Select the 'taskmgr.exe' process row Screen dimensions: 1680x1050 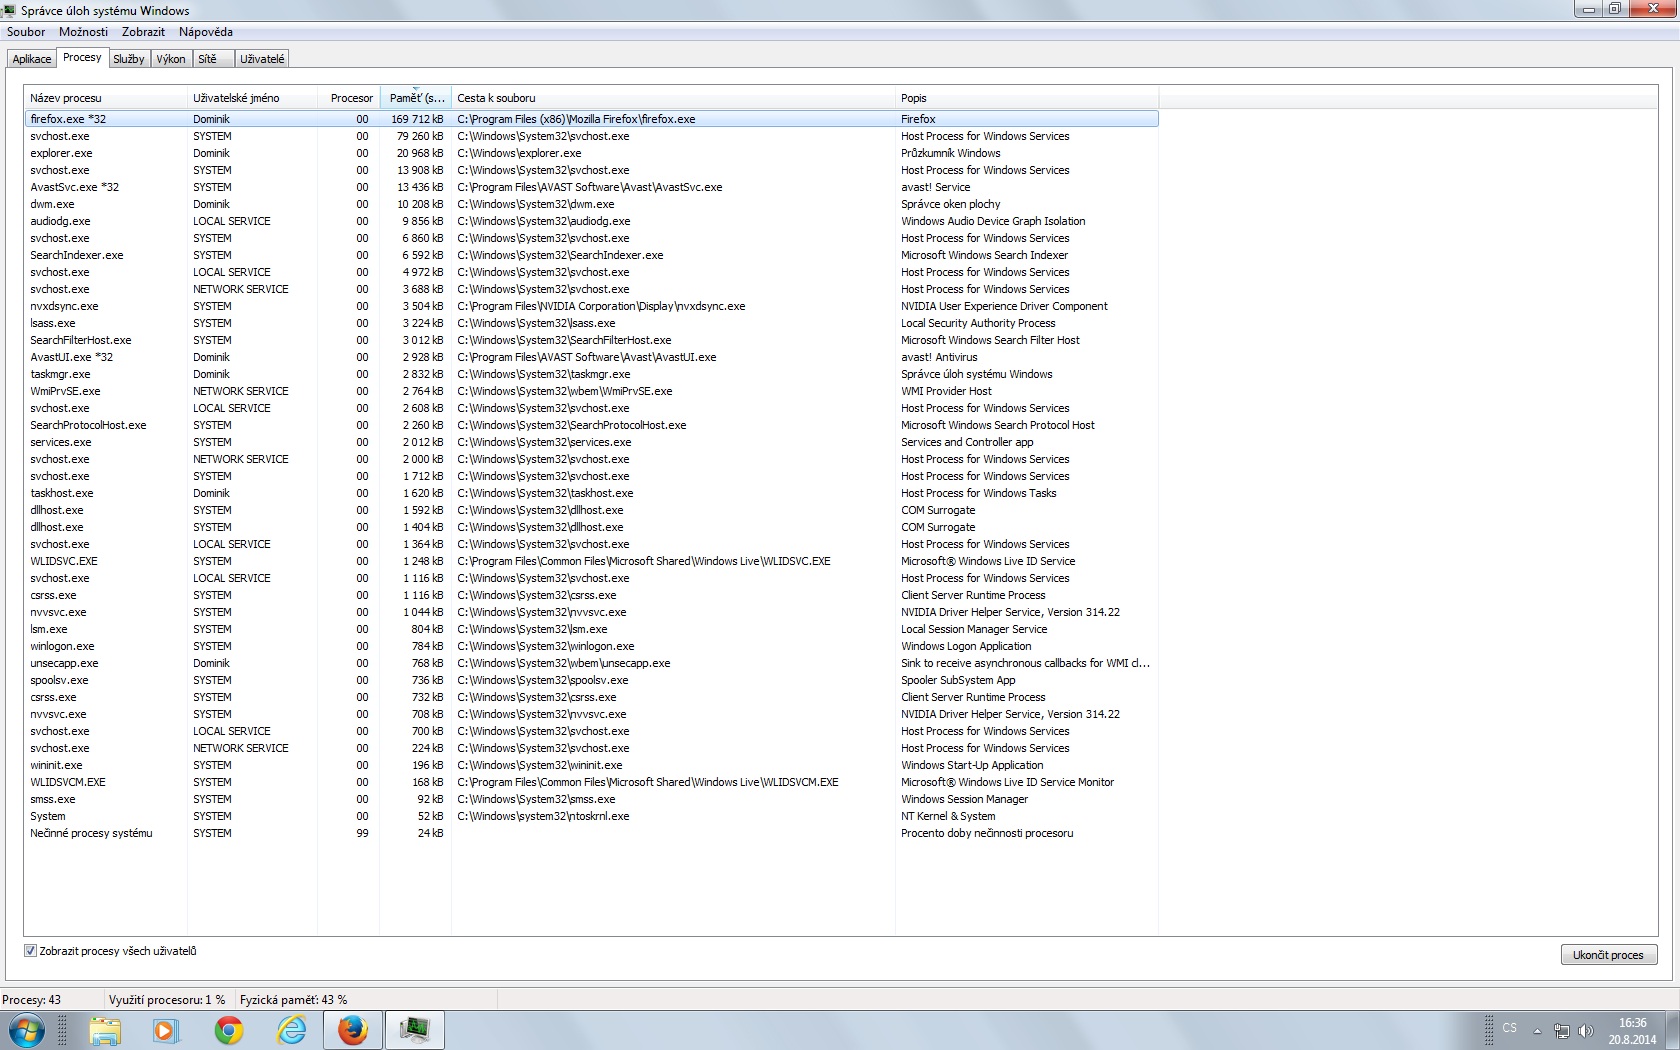coord(592,374)
